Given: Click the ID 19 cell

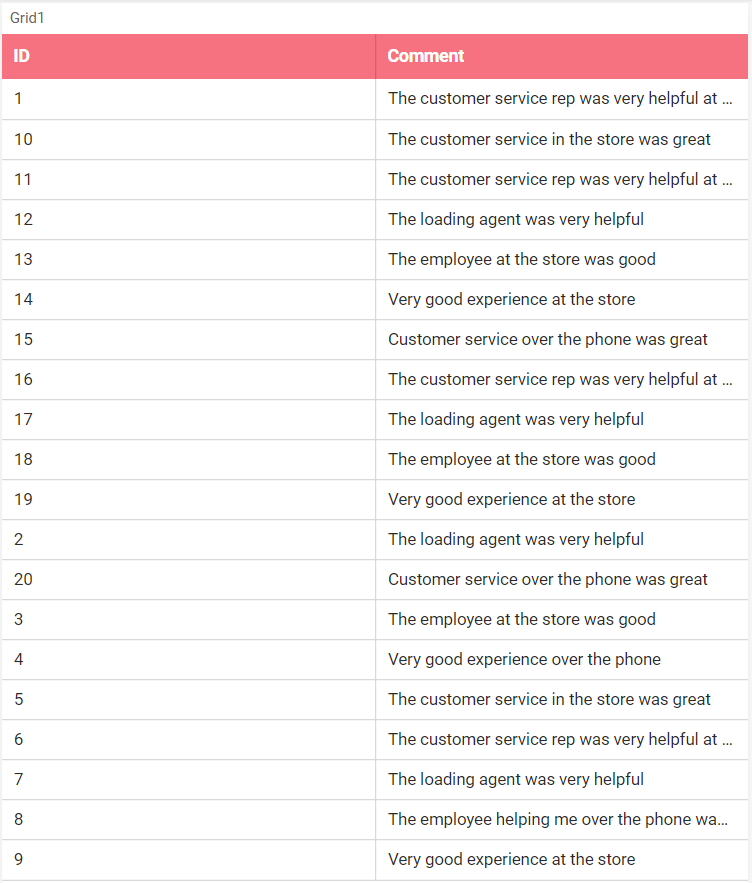Looking at the screenshot, I should (189, 500).
